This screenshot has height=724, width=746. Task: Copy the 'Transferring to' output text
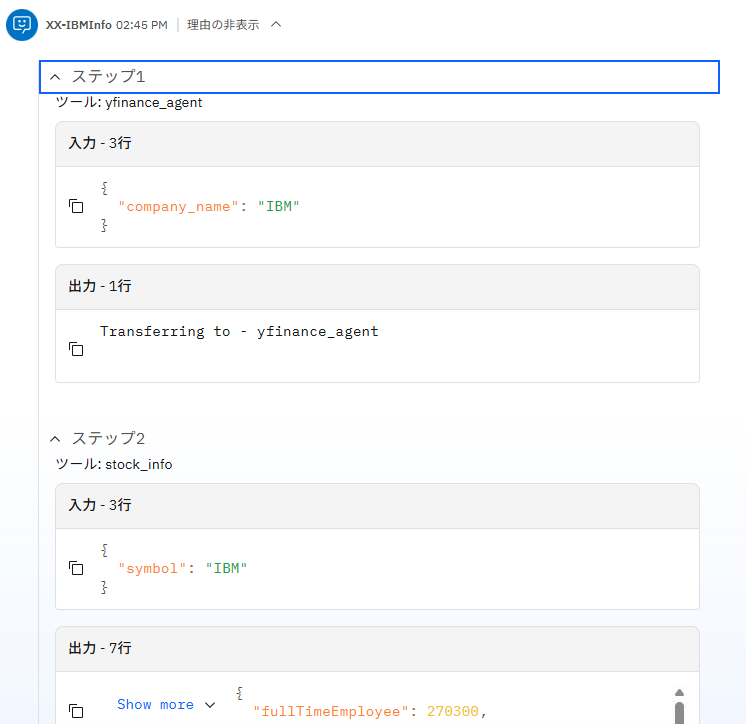pyautogui.click(x=76, y=349)
